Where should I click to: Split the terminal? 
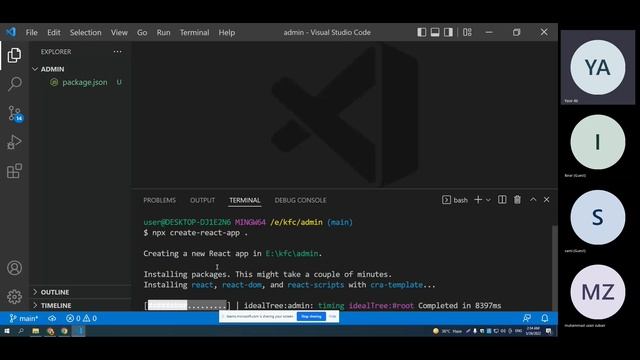click(502, 200)
